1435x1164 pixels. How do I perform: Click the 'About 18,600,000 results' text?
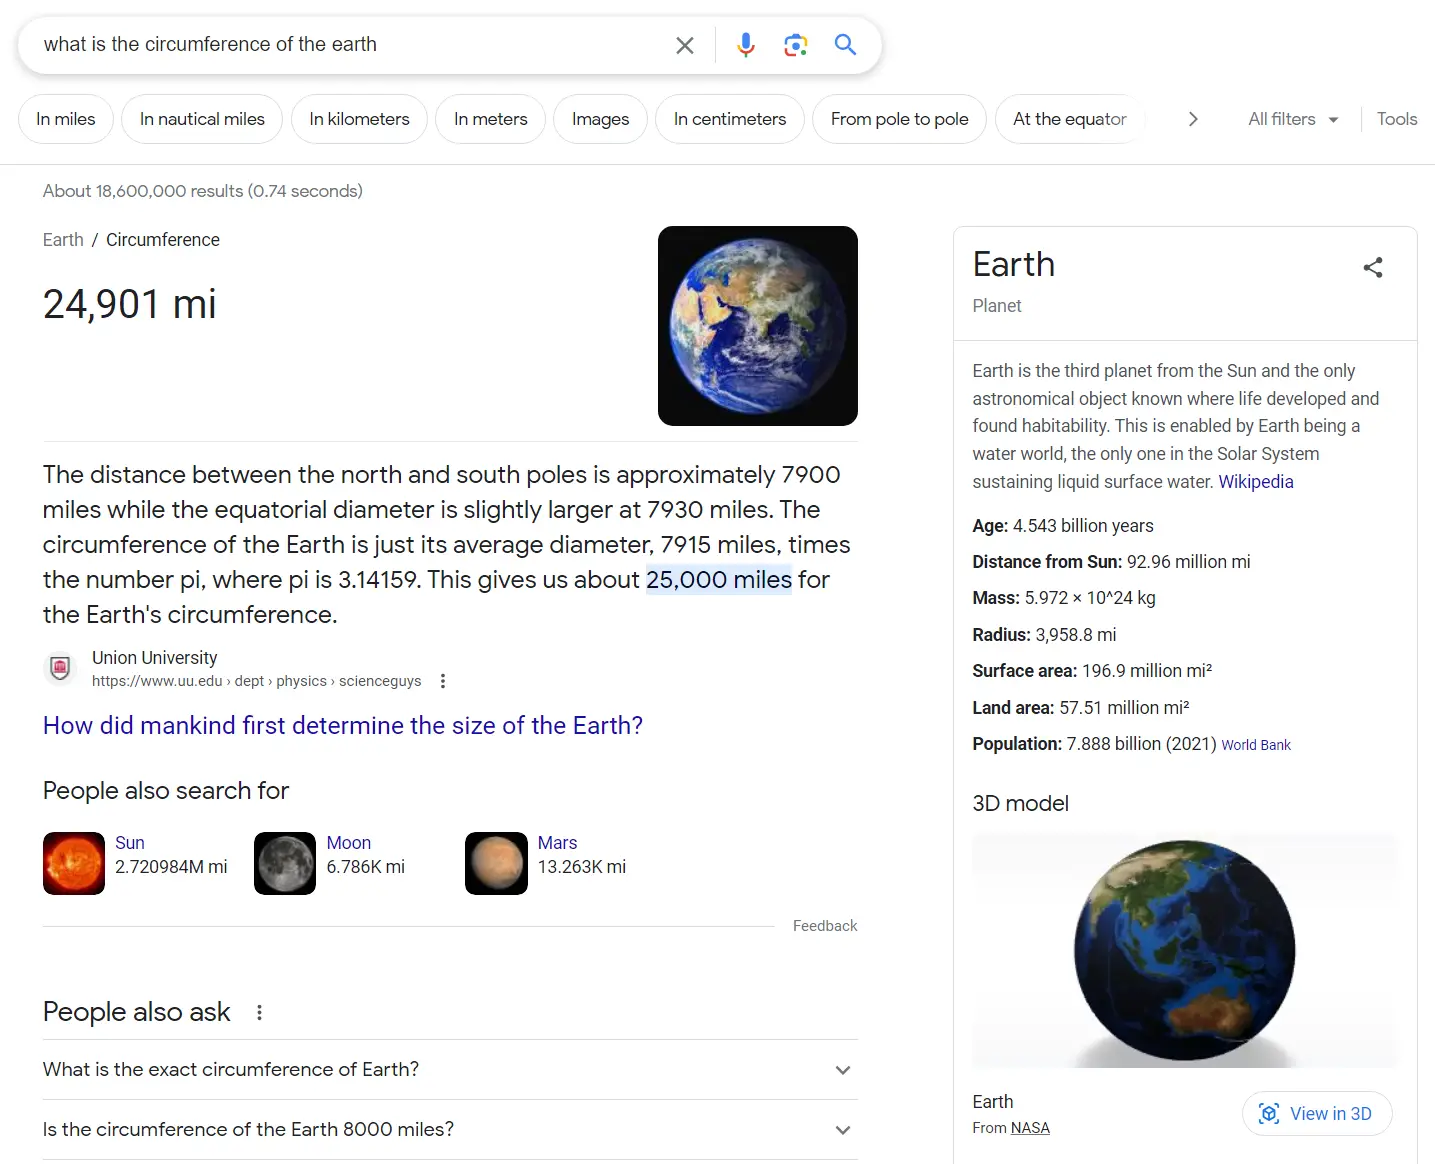point(203,191)
